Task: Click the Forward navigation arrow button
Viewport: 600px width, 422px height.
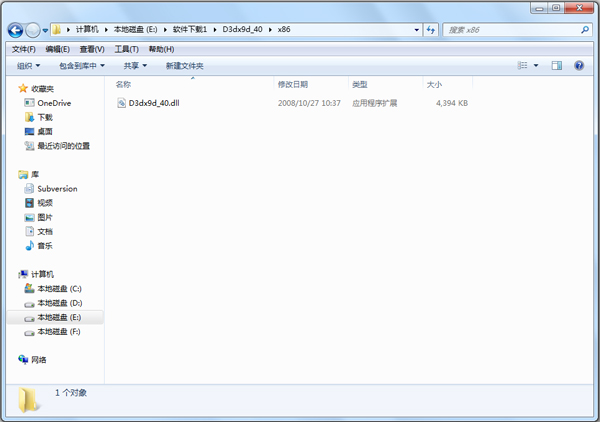Action: pos(34,30)
